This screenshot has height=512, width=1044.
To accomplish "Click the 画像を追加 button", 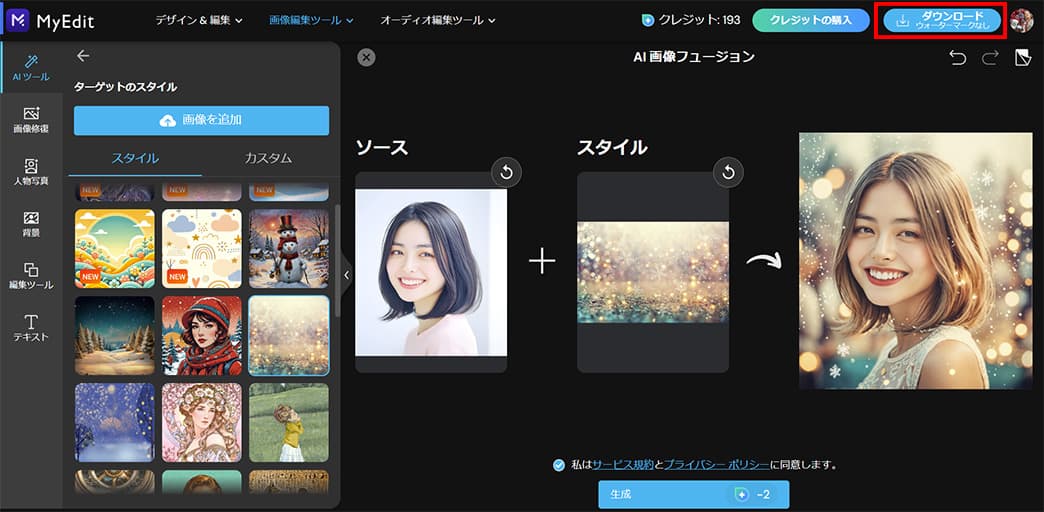I will pos(202,121).
